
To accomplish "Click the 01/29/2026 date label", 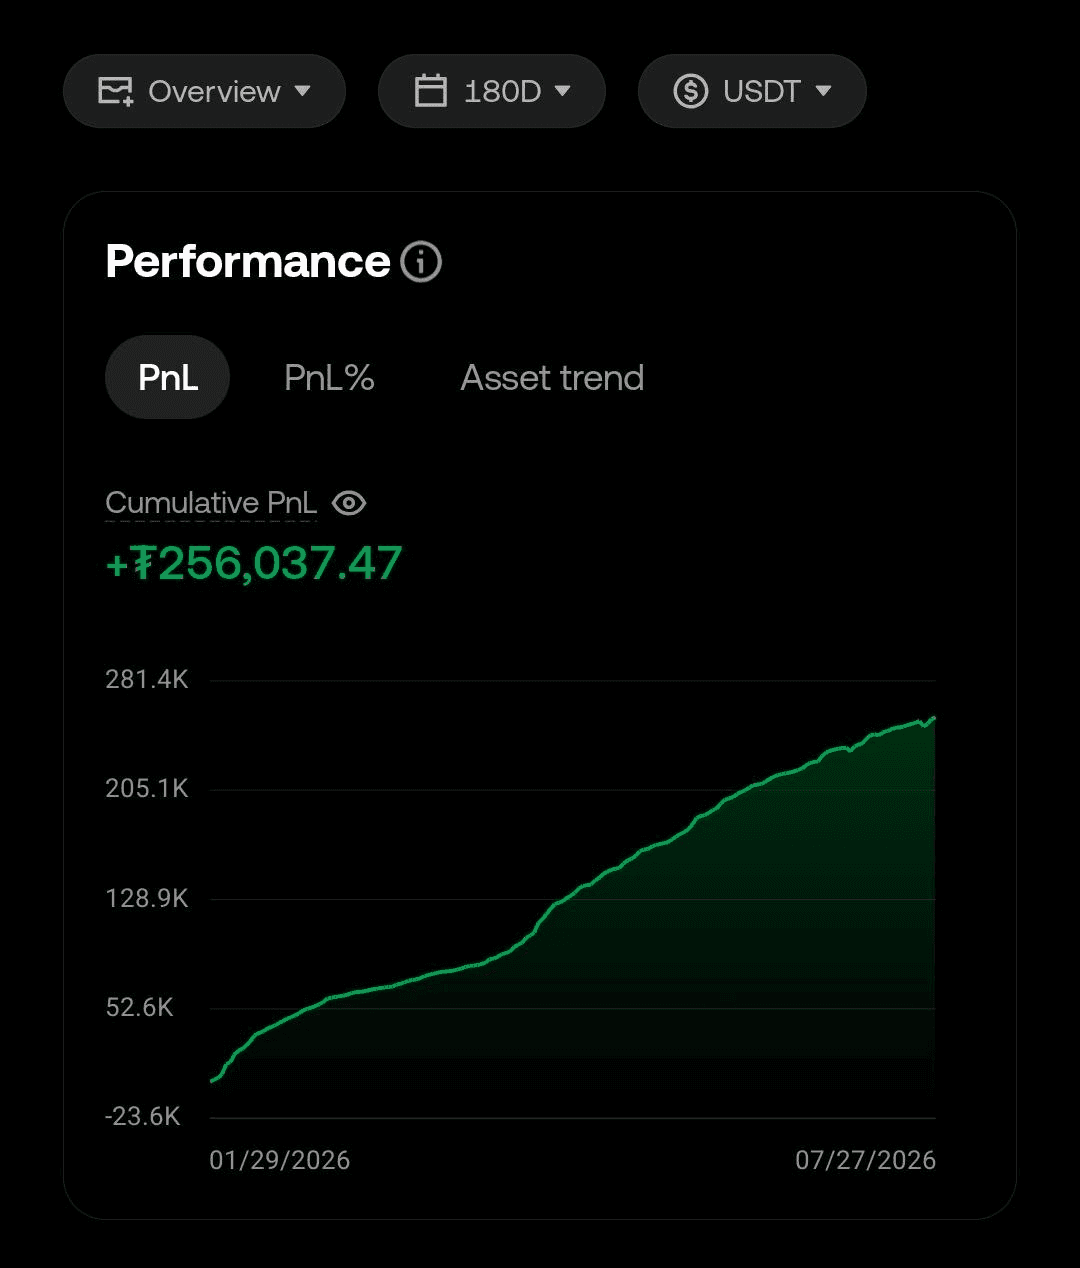I will point(280,1160).
